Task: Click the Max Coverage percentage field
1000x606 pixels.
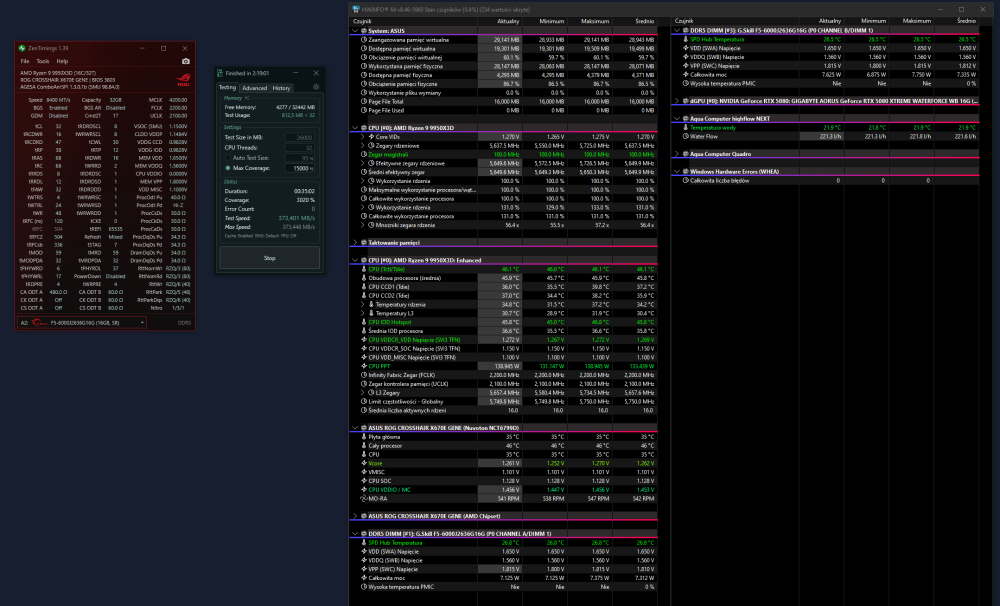Action: [x=300, y=168]
